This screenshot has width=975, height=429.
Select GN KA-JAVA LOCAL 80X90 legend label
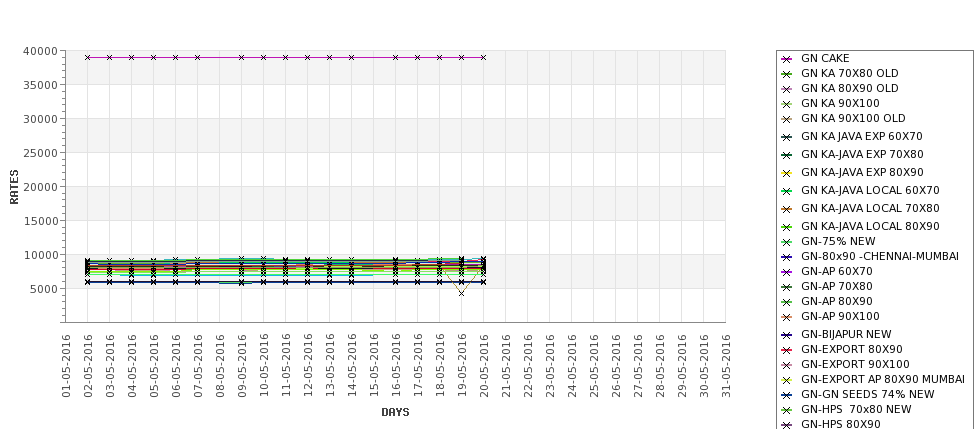870,226
